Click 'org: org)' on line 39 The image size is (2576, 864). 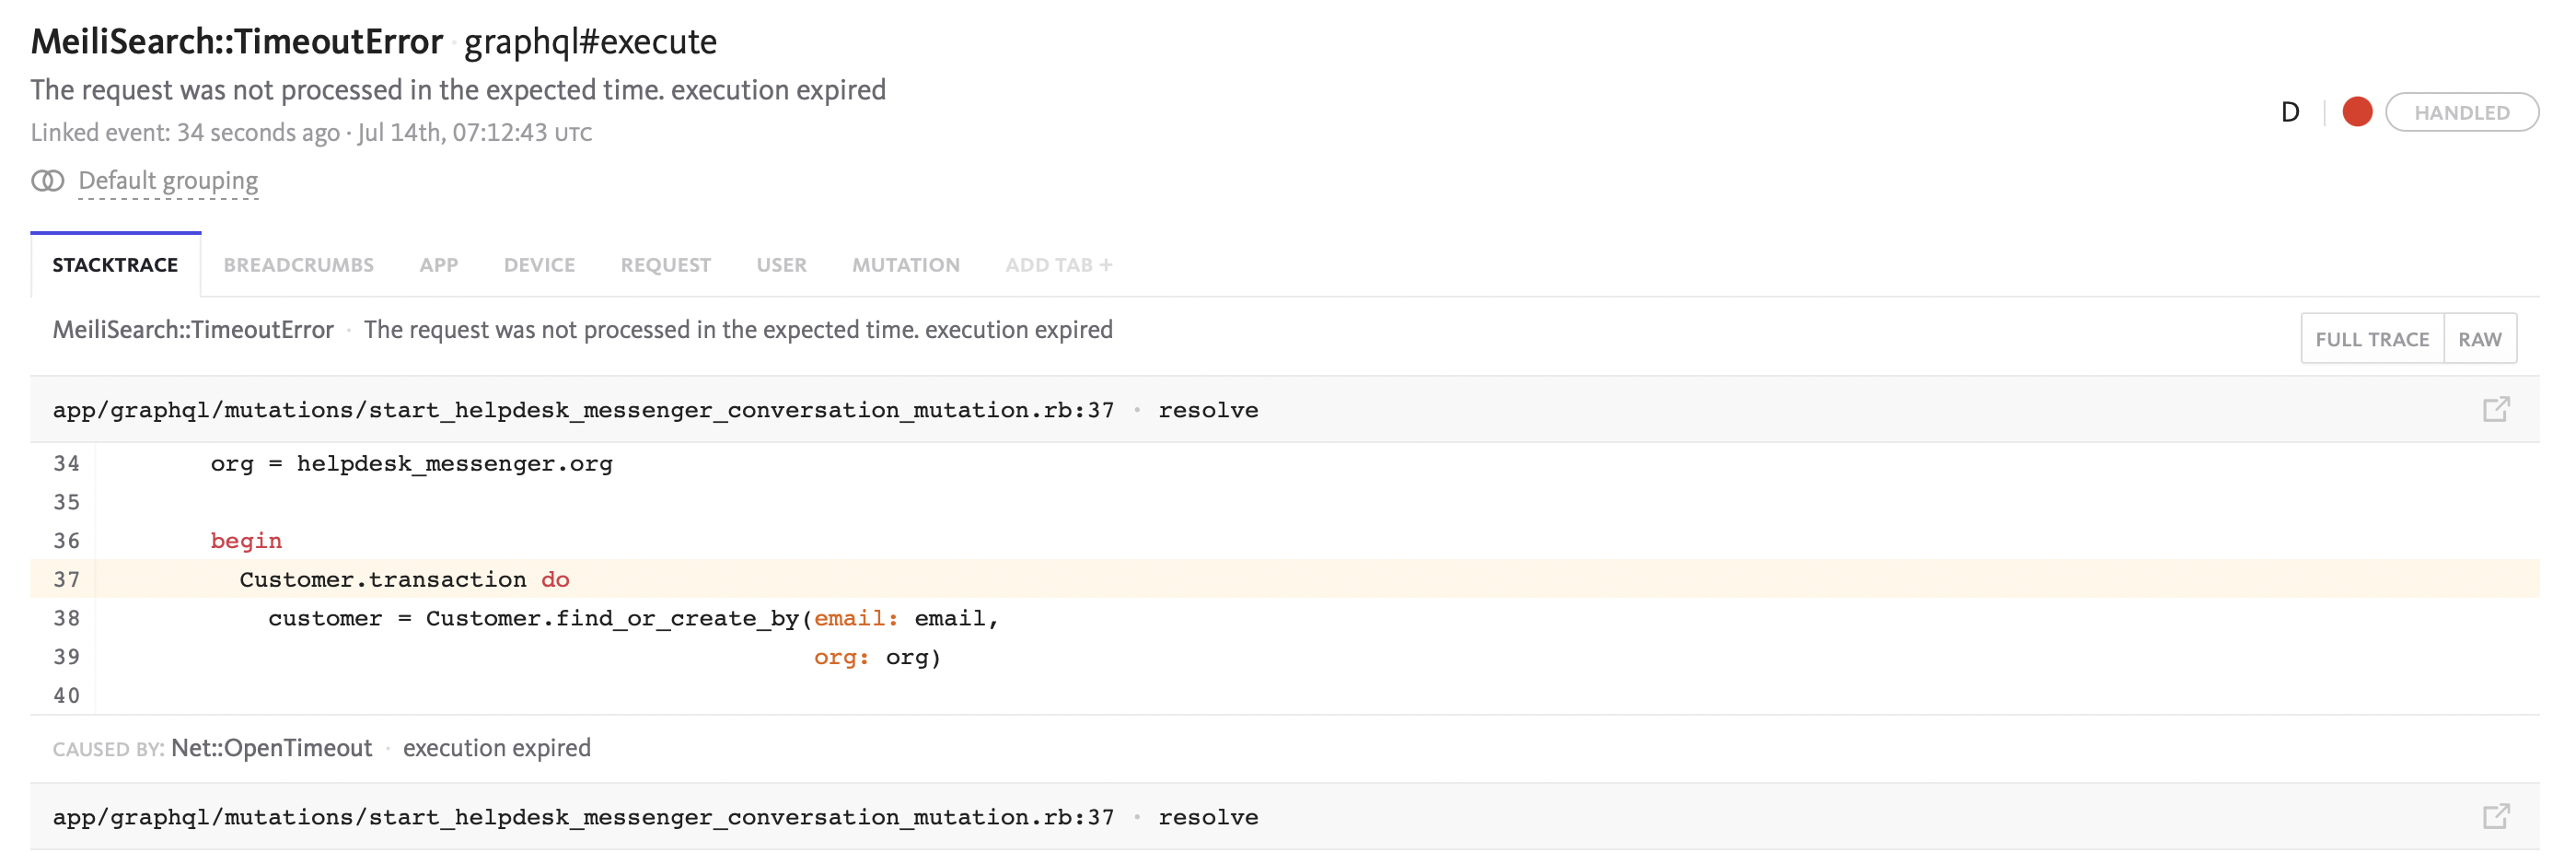[877, 657]
